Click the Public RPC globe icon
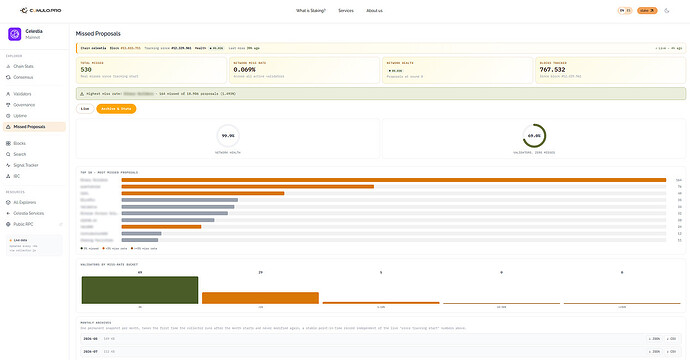690x360 pixels. tap(8, 224)
